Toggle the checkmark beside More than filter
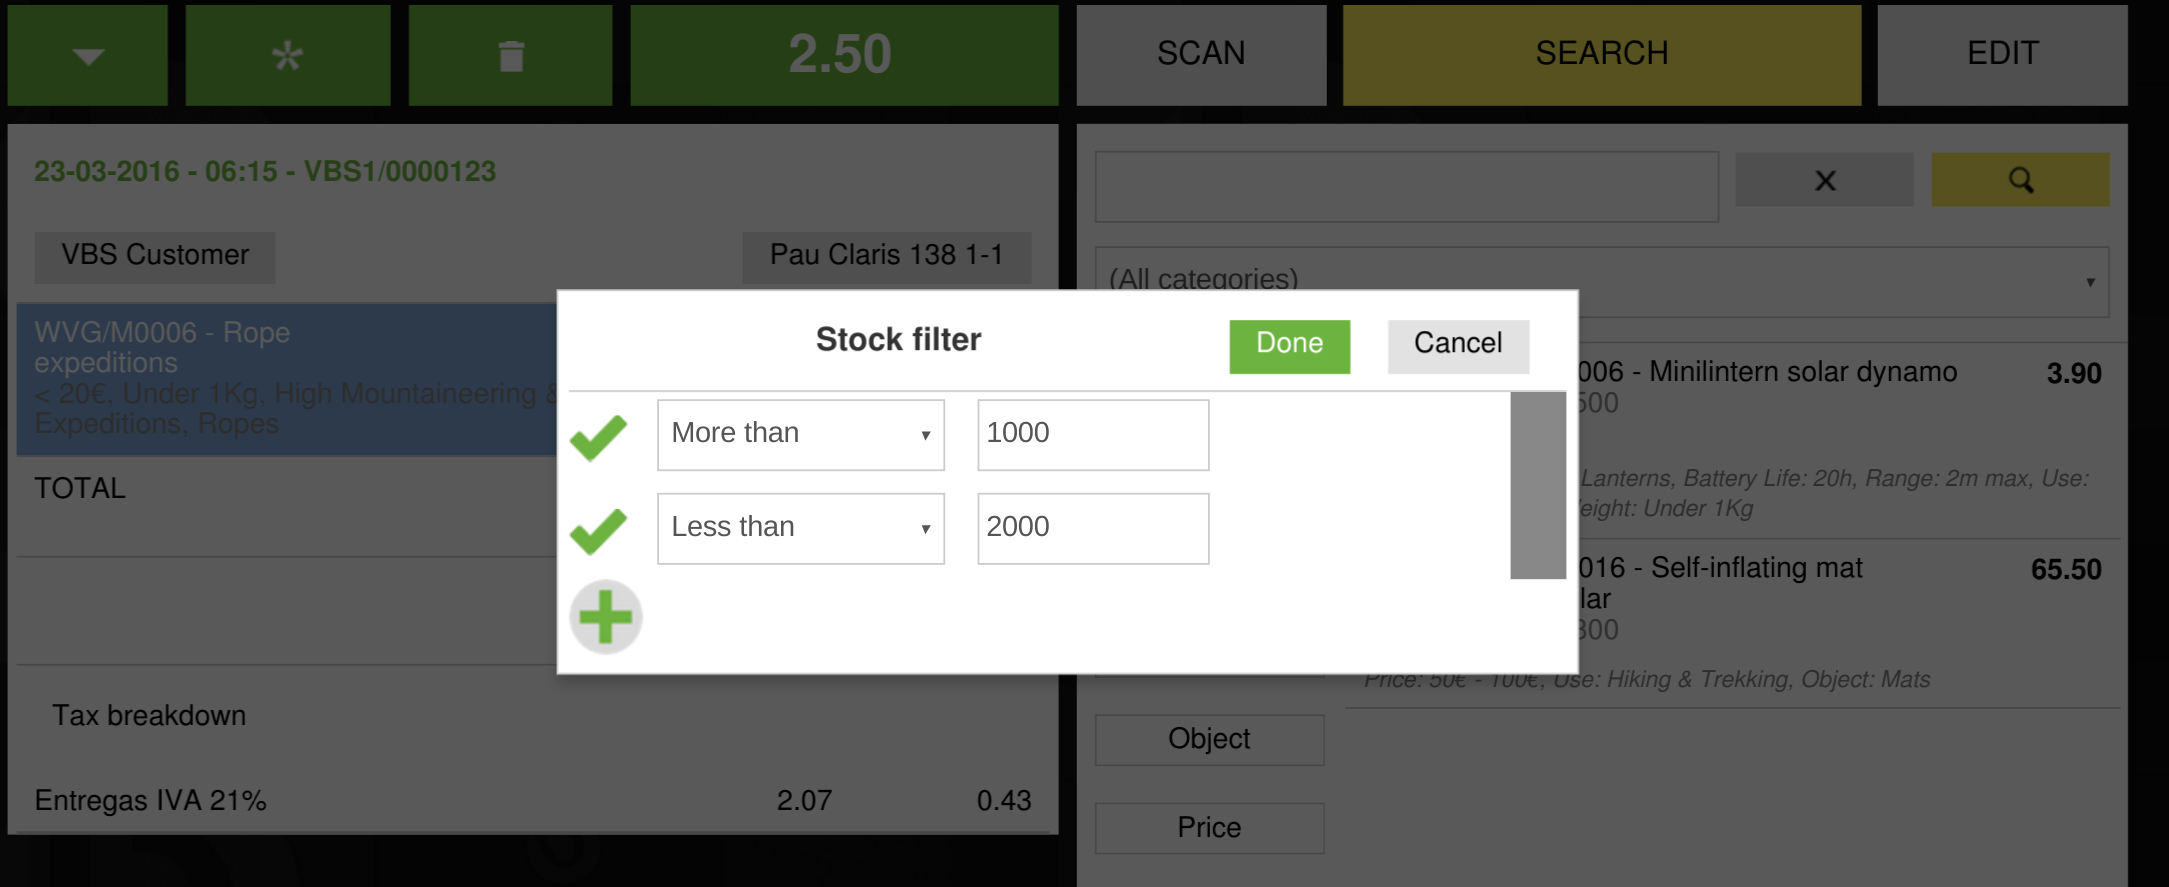2169x887 pixels. 598,437
